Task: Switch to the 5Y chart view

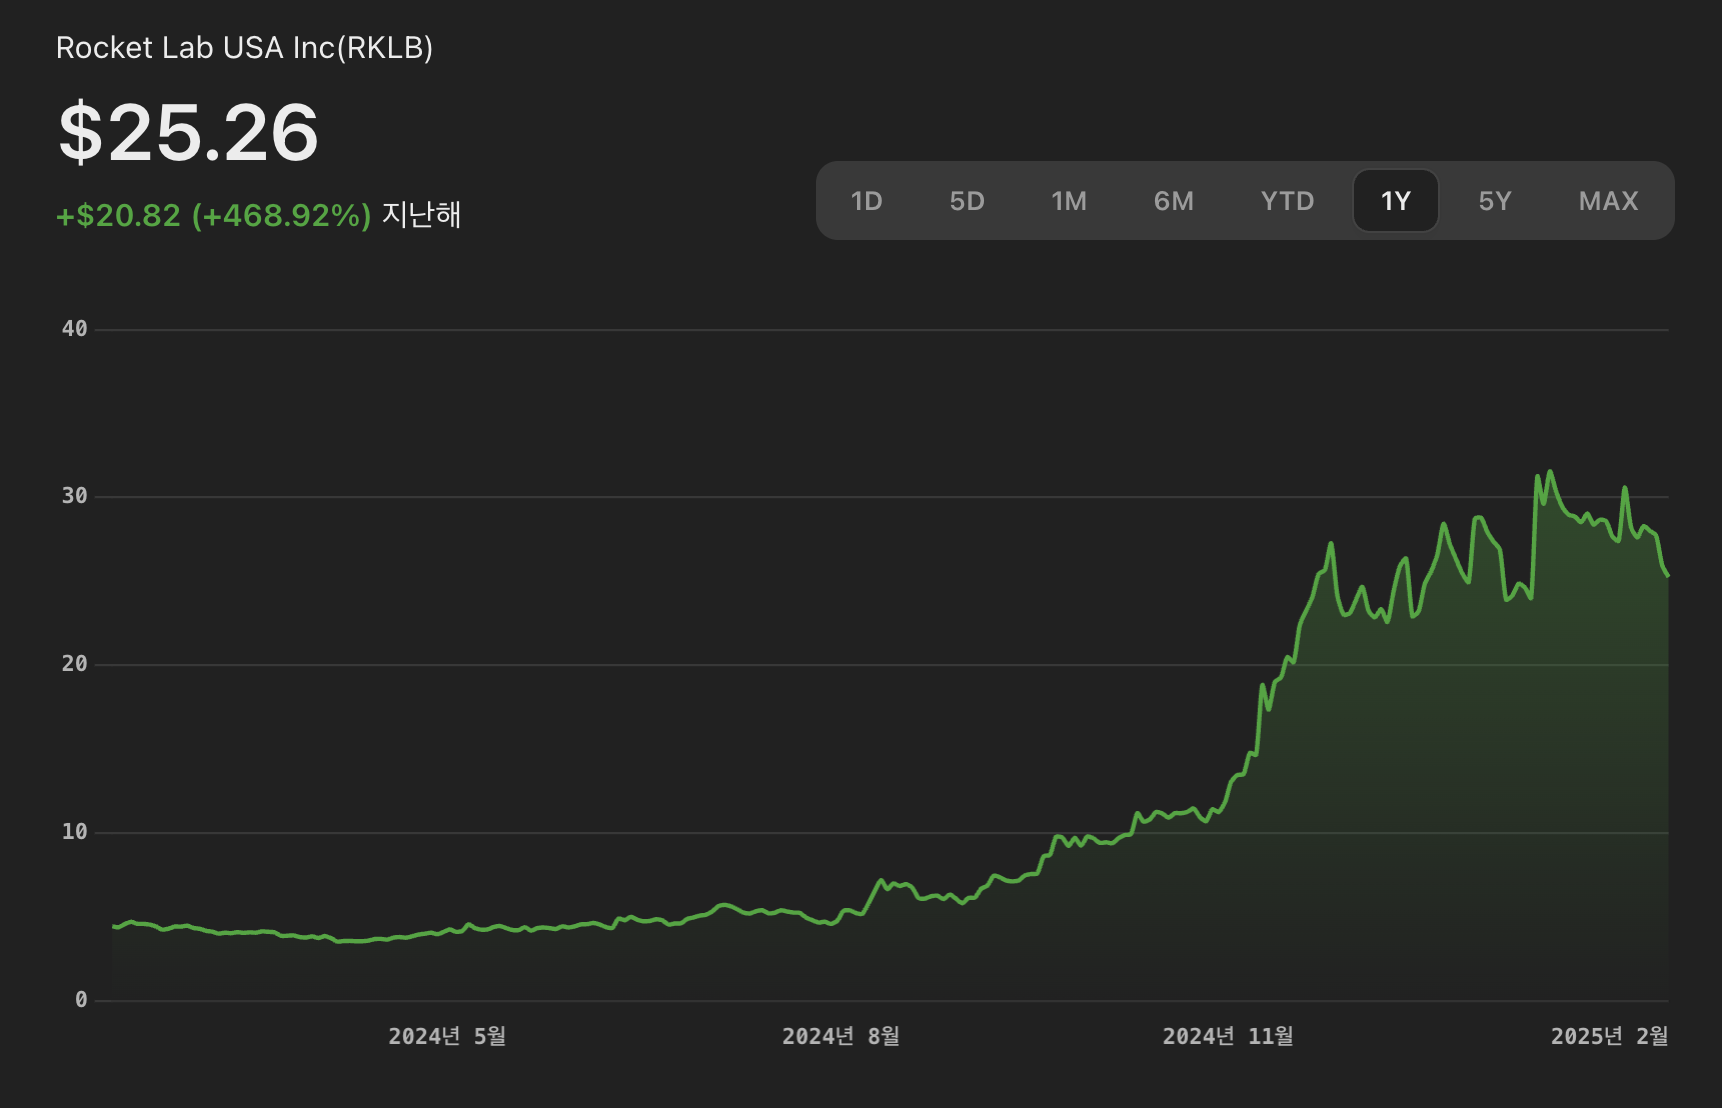Action: pyautogui.click(x=1494, y=201)
